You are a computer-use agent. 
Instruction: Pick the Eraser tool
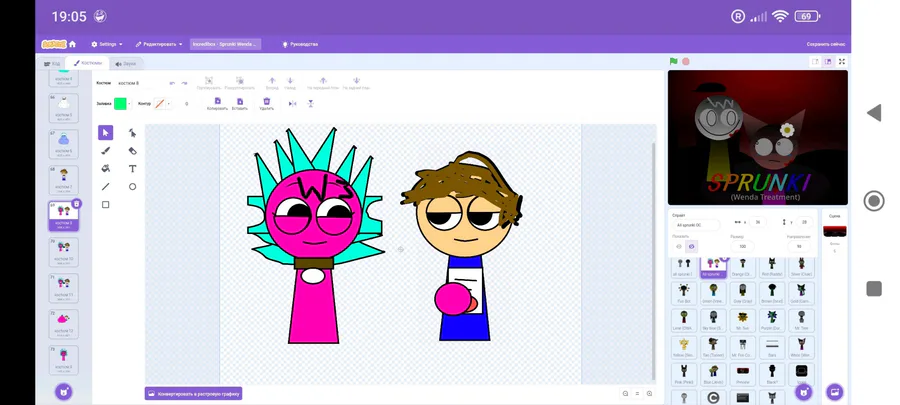click(x=133, y=151)
